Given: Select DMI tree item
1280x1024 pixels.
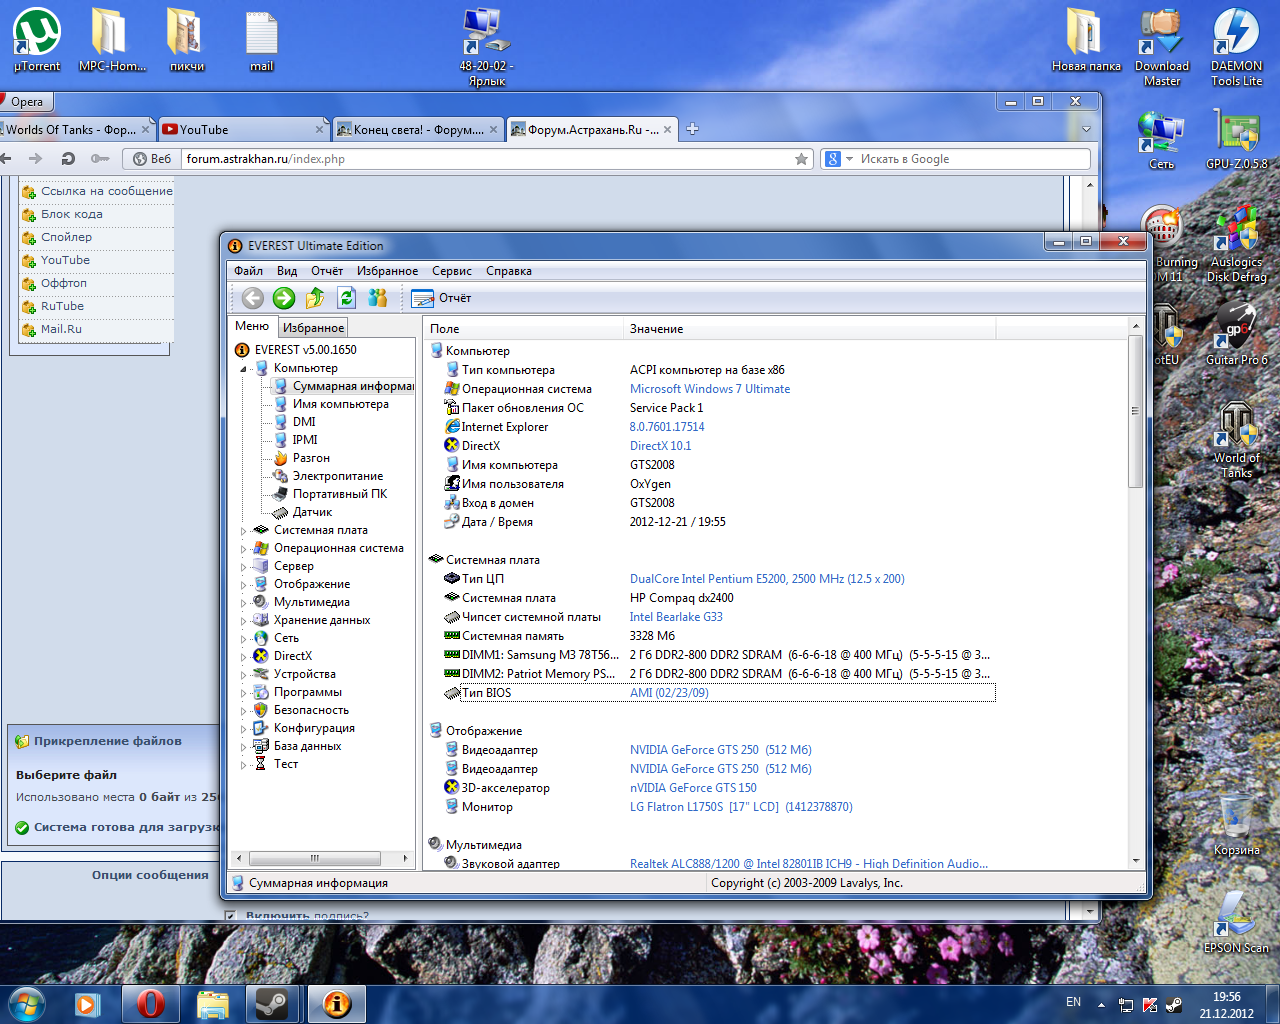Looking at the screenshot, I should 304,422.
